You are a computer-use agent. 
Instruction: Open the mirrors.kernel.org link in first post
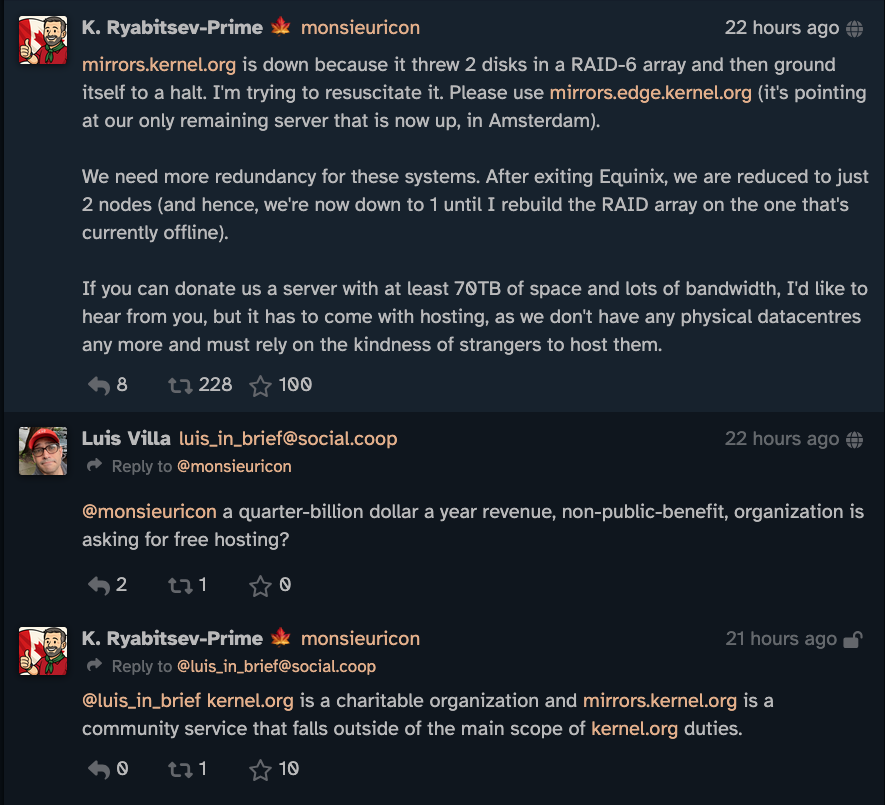coord(159,65)
